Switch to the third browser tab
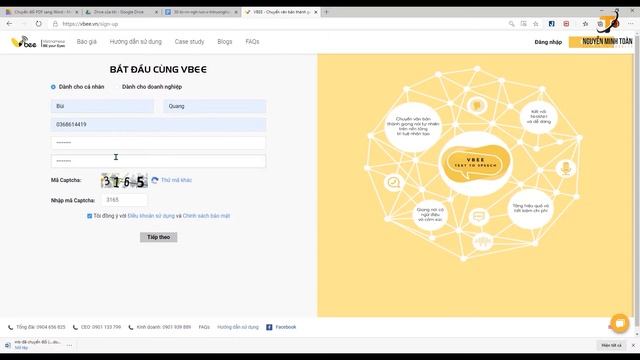 202,12
